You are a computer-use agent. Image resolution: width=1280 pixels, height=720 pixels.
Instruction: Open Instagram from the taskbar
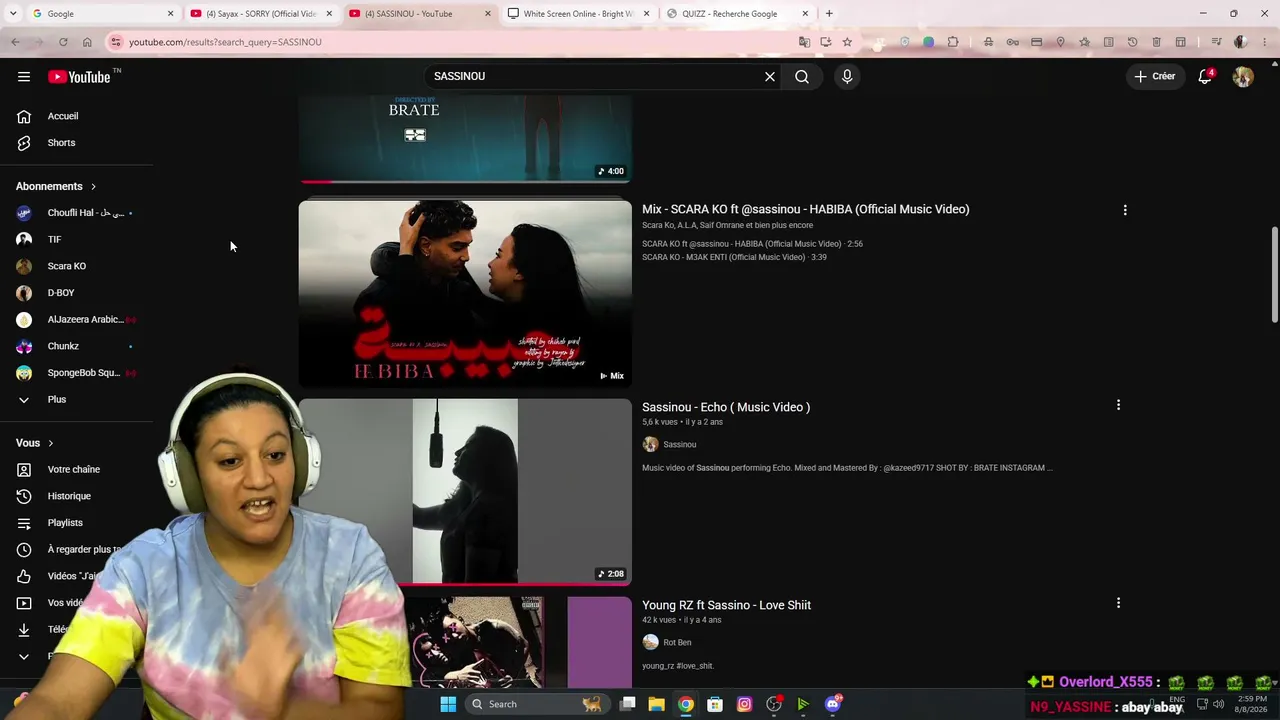pyautogui.click(x=744, y=704)
